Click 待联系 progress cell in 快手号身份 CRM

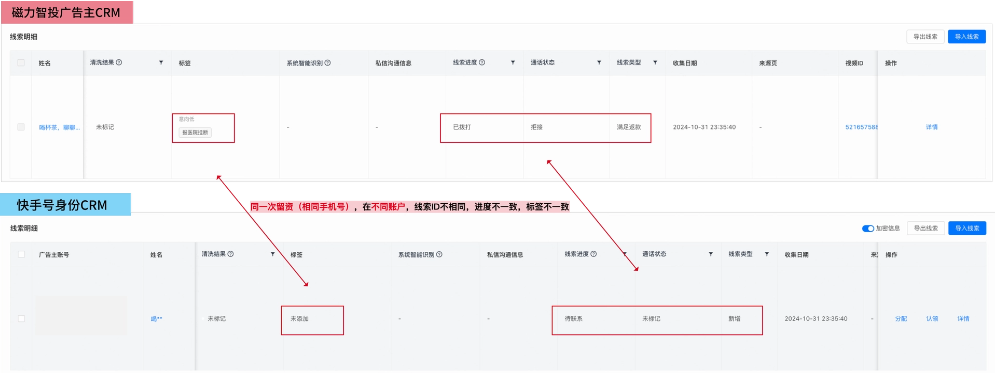click(574, 318)
